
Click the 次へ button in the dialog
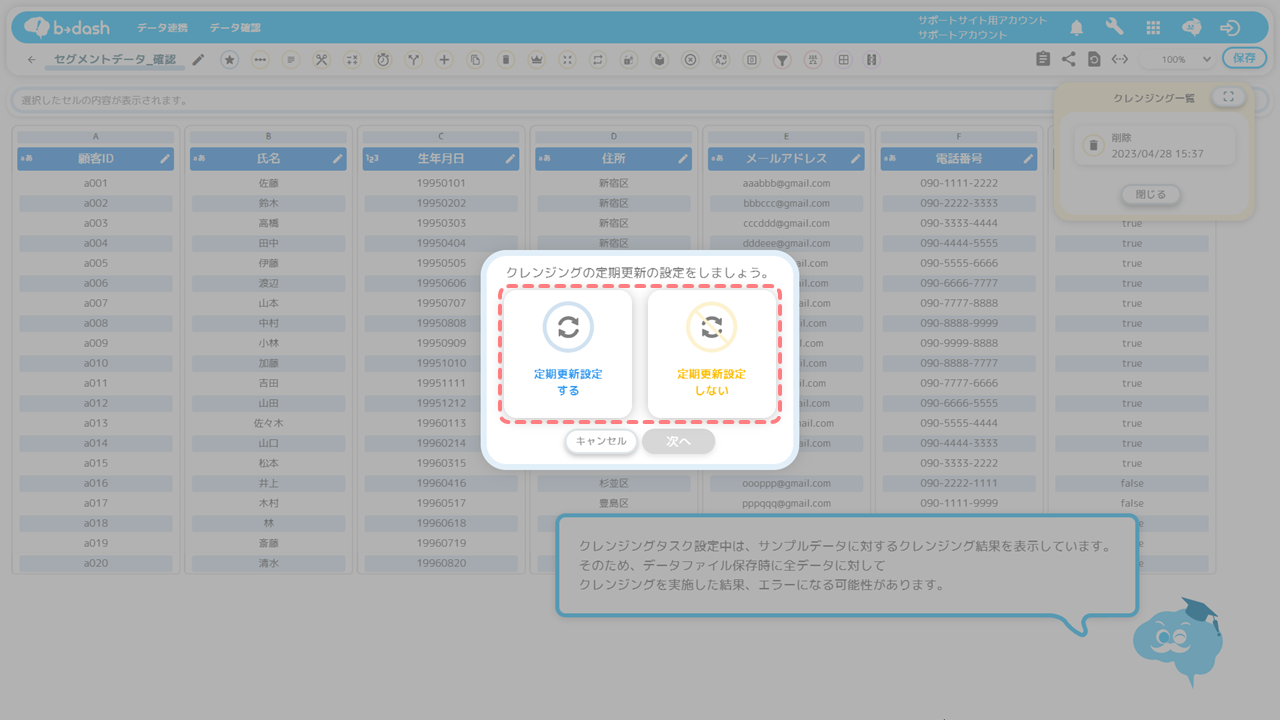(x=679, y=441)
